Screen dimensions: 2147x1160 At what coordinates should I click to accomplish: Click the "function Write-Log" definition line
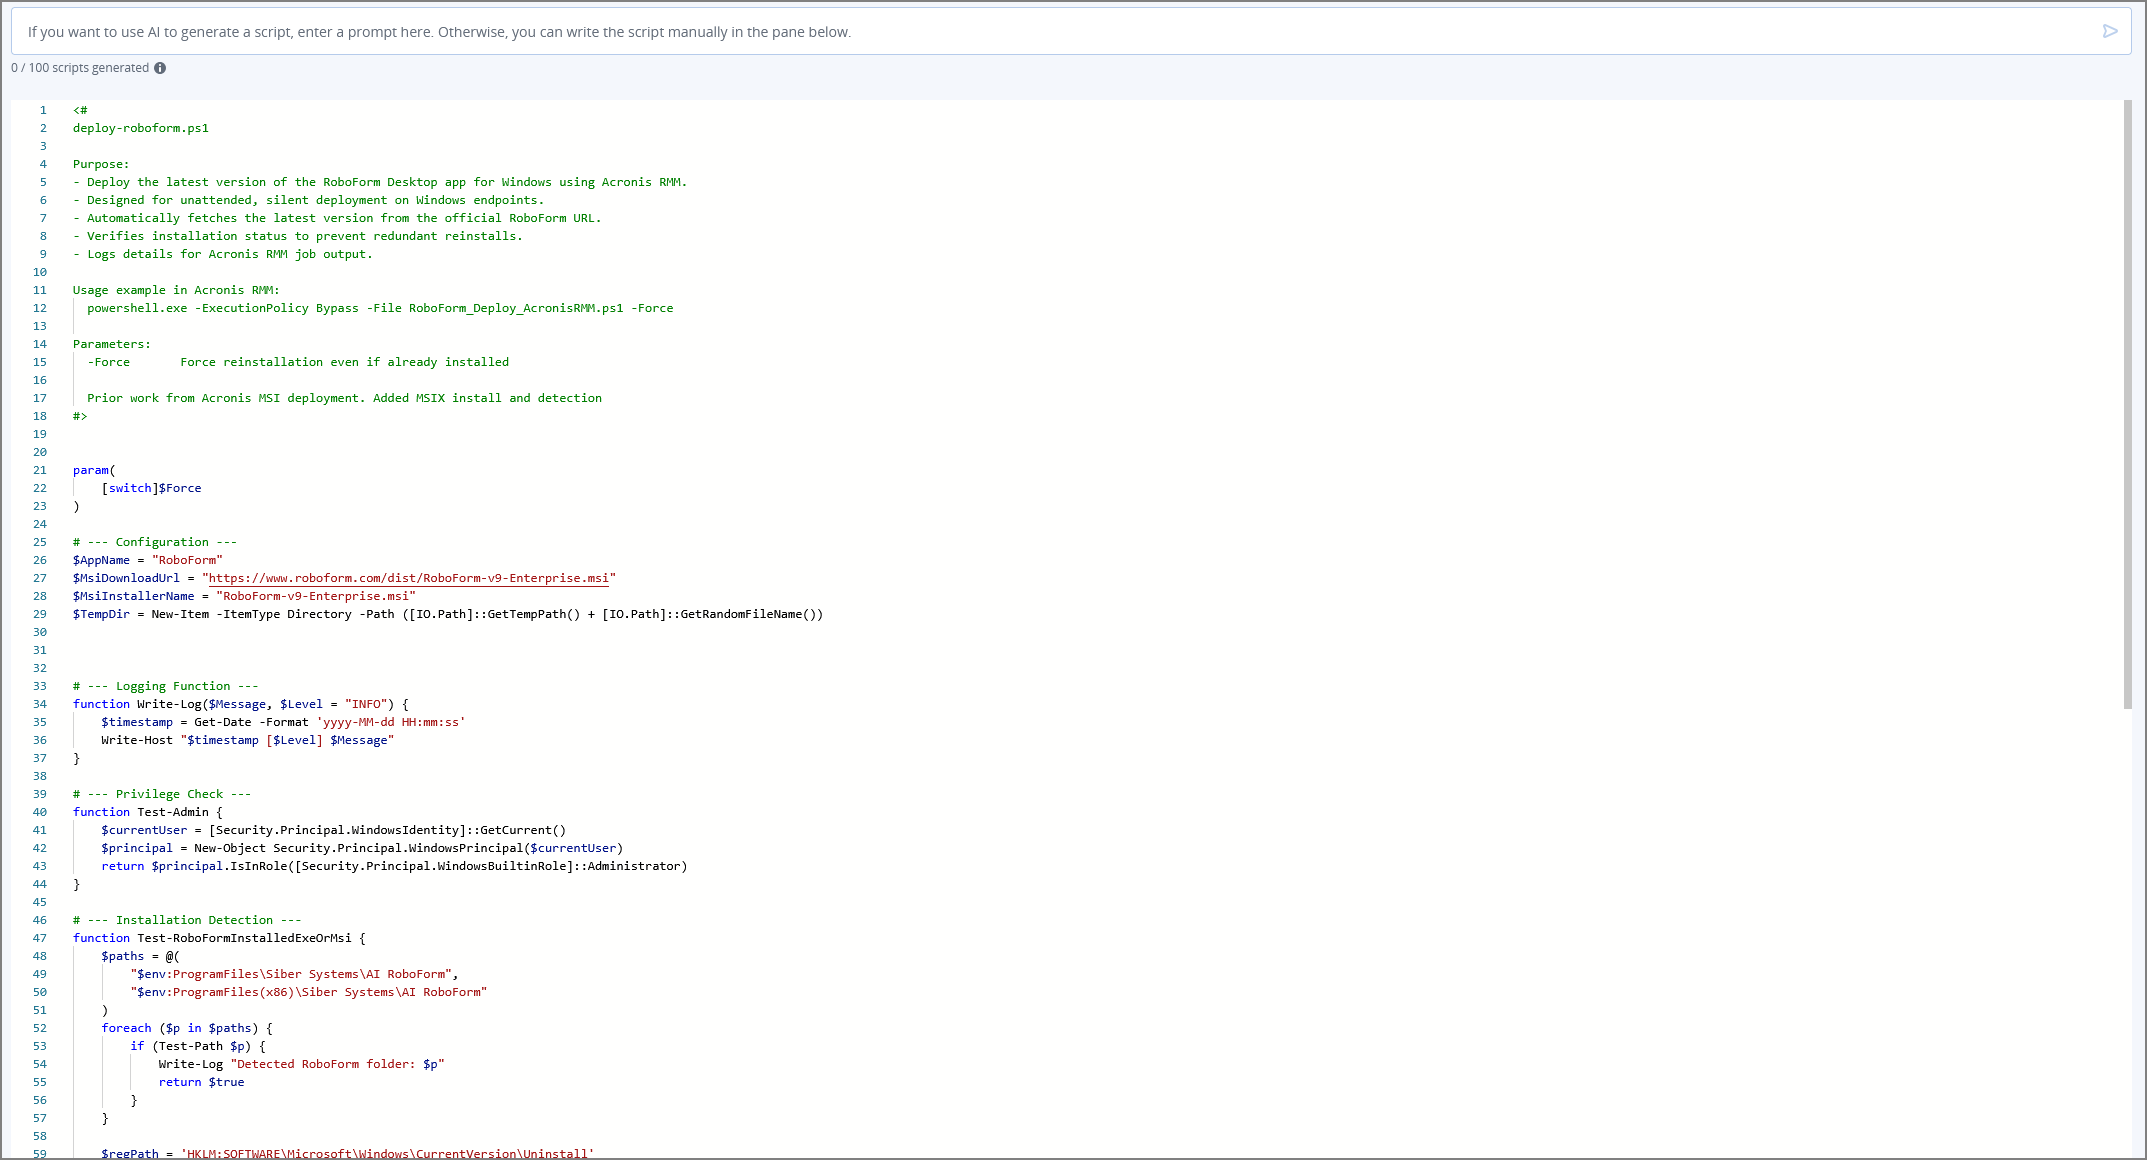241,704
